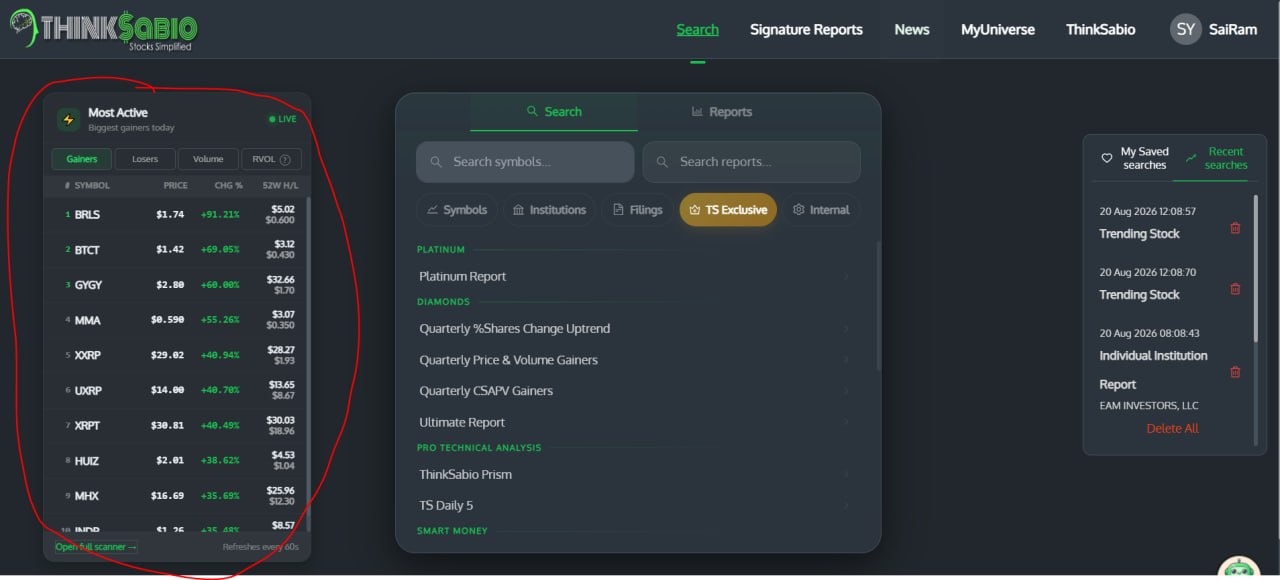Go to News in top navigation
This screenshot has width=1280, height=580.
tap(912, 30)
